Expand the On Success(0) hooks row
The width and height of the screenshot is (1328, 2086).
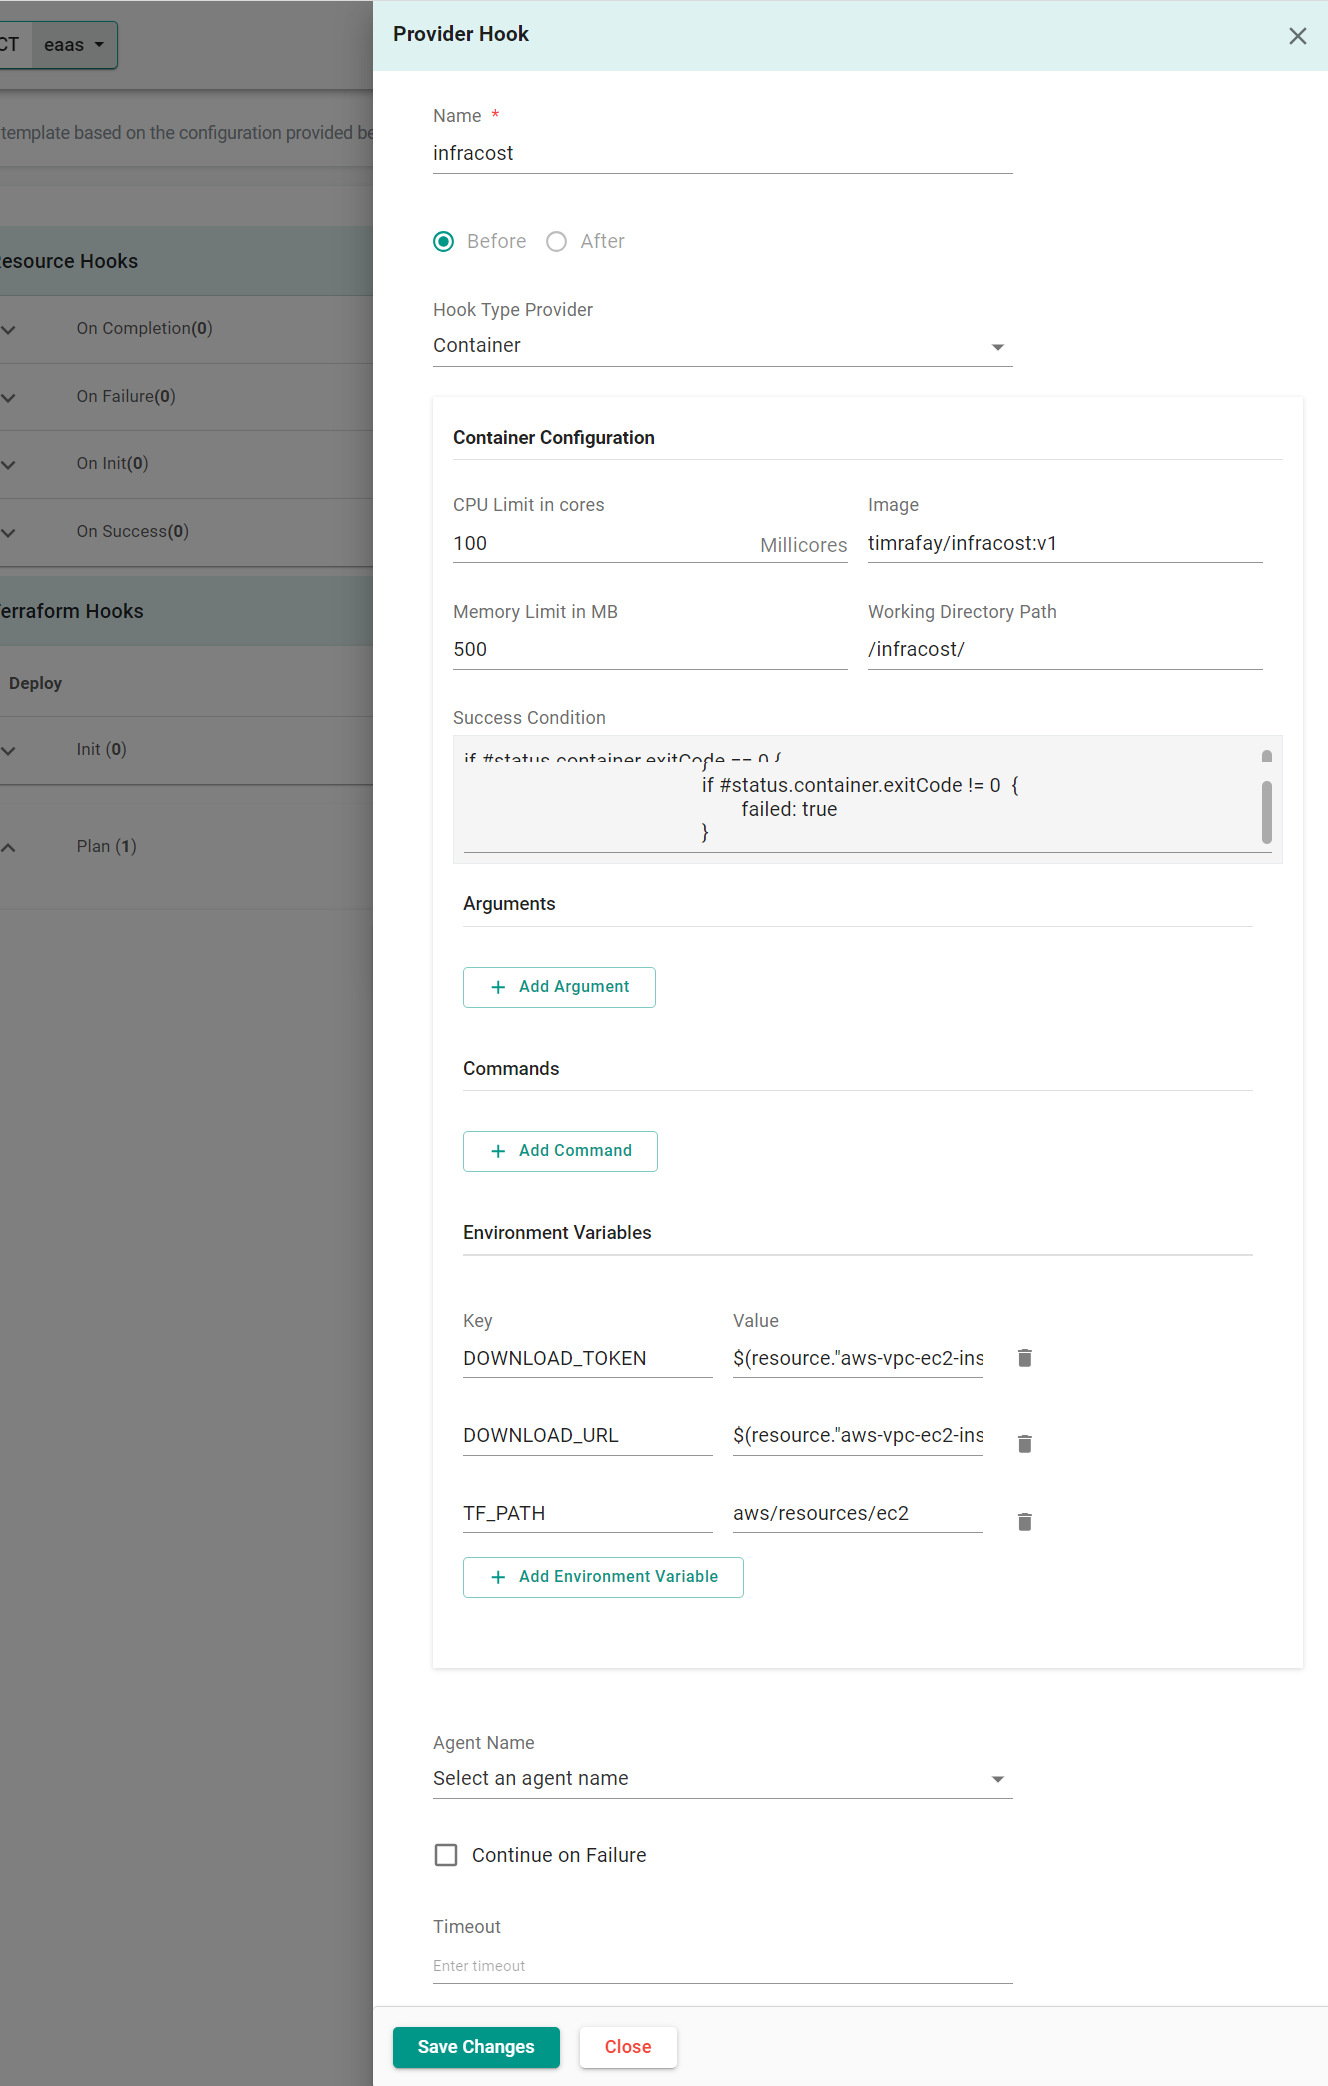tap(9, 532)
